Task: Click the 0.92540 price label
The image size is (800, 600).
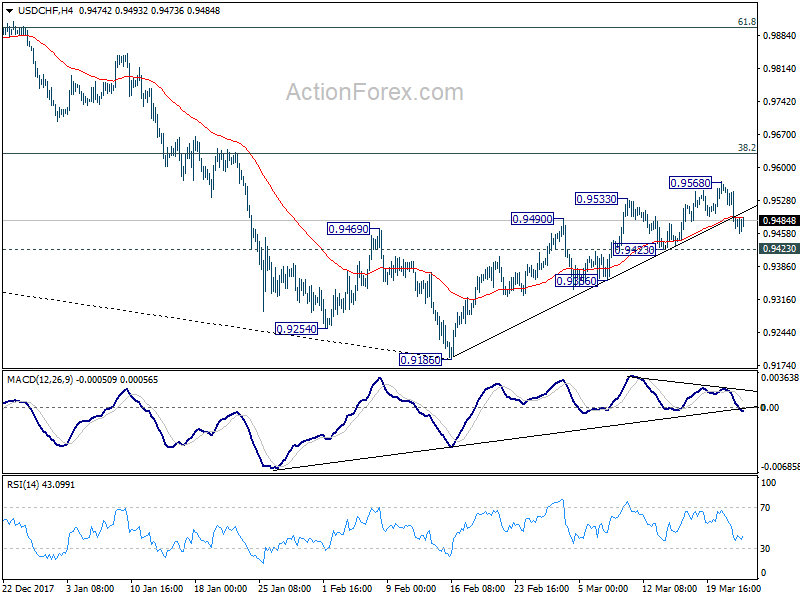Action: coord(296,329)
